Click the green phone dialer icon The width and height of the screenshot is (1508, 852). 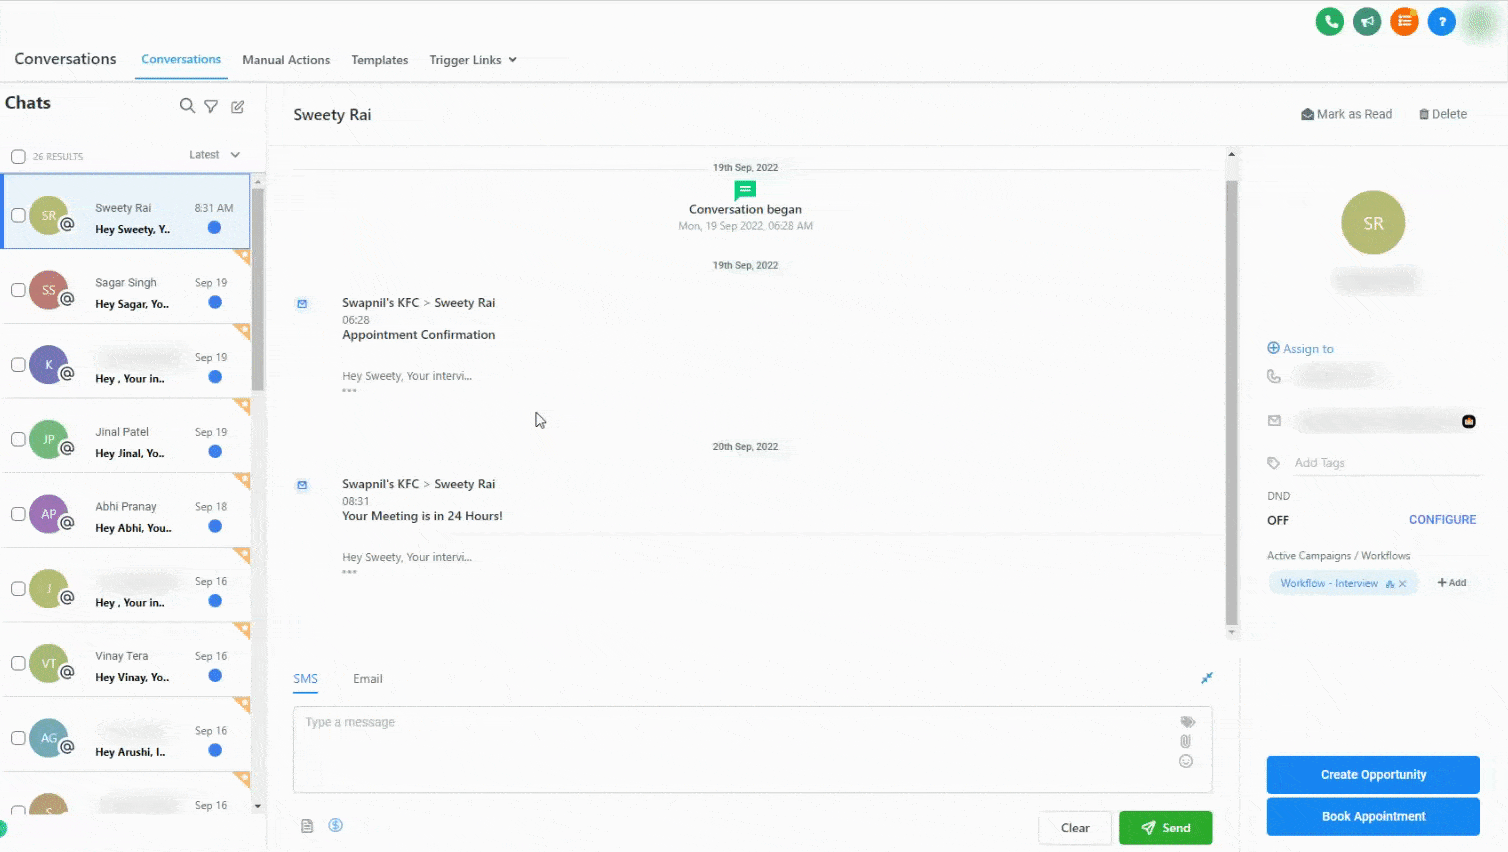(x=1329, y=21)
